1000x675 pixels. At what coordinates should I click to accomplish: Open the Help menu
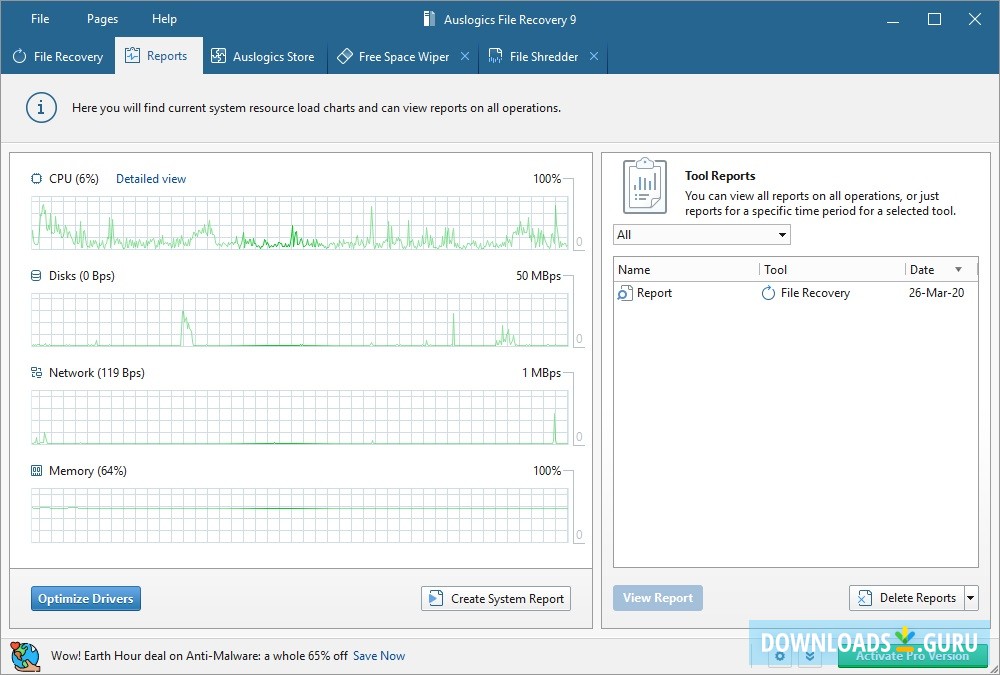coord(164,19)
